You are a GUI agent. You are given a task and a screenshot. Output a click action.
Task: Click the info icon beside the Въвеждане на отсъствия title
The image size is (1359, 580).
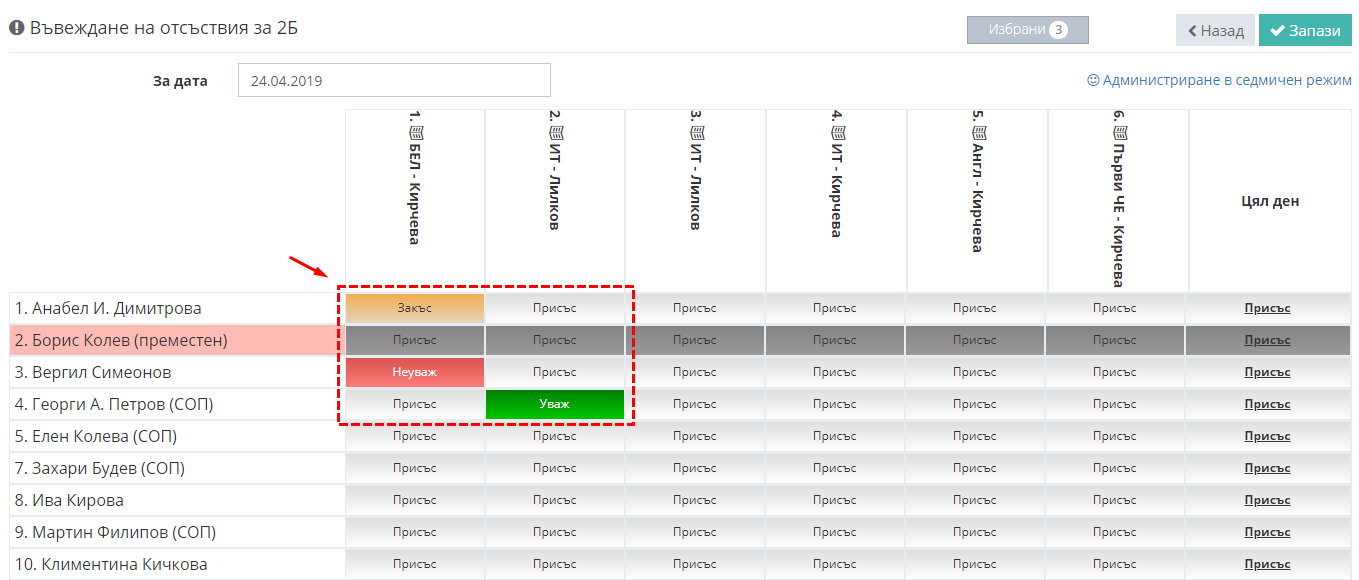(17, 29)
